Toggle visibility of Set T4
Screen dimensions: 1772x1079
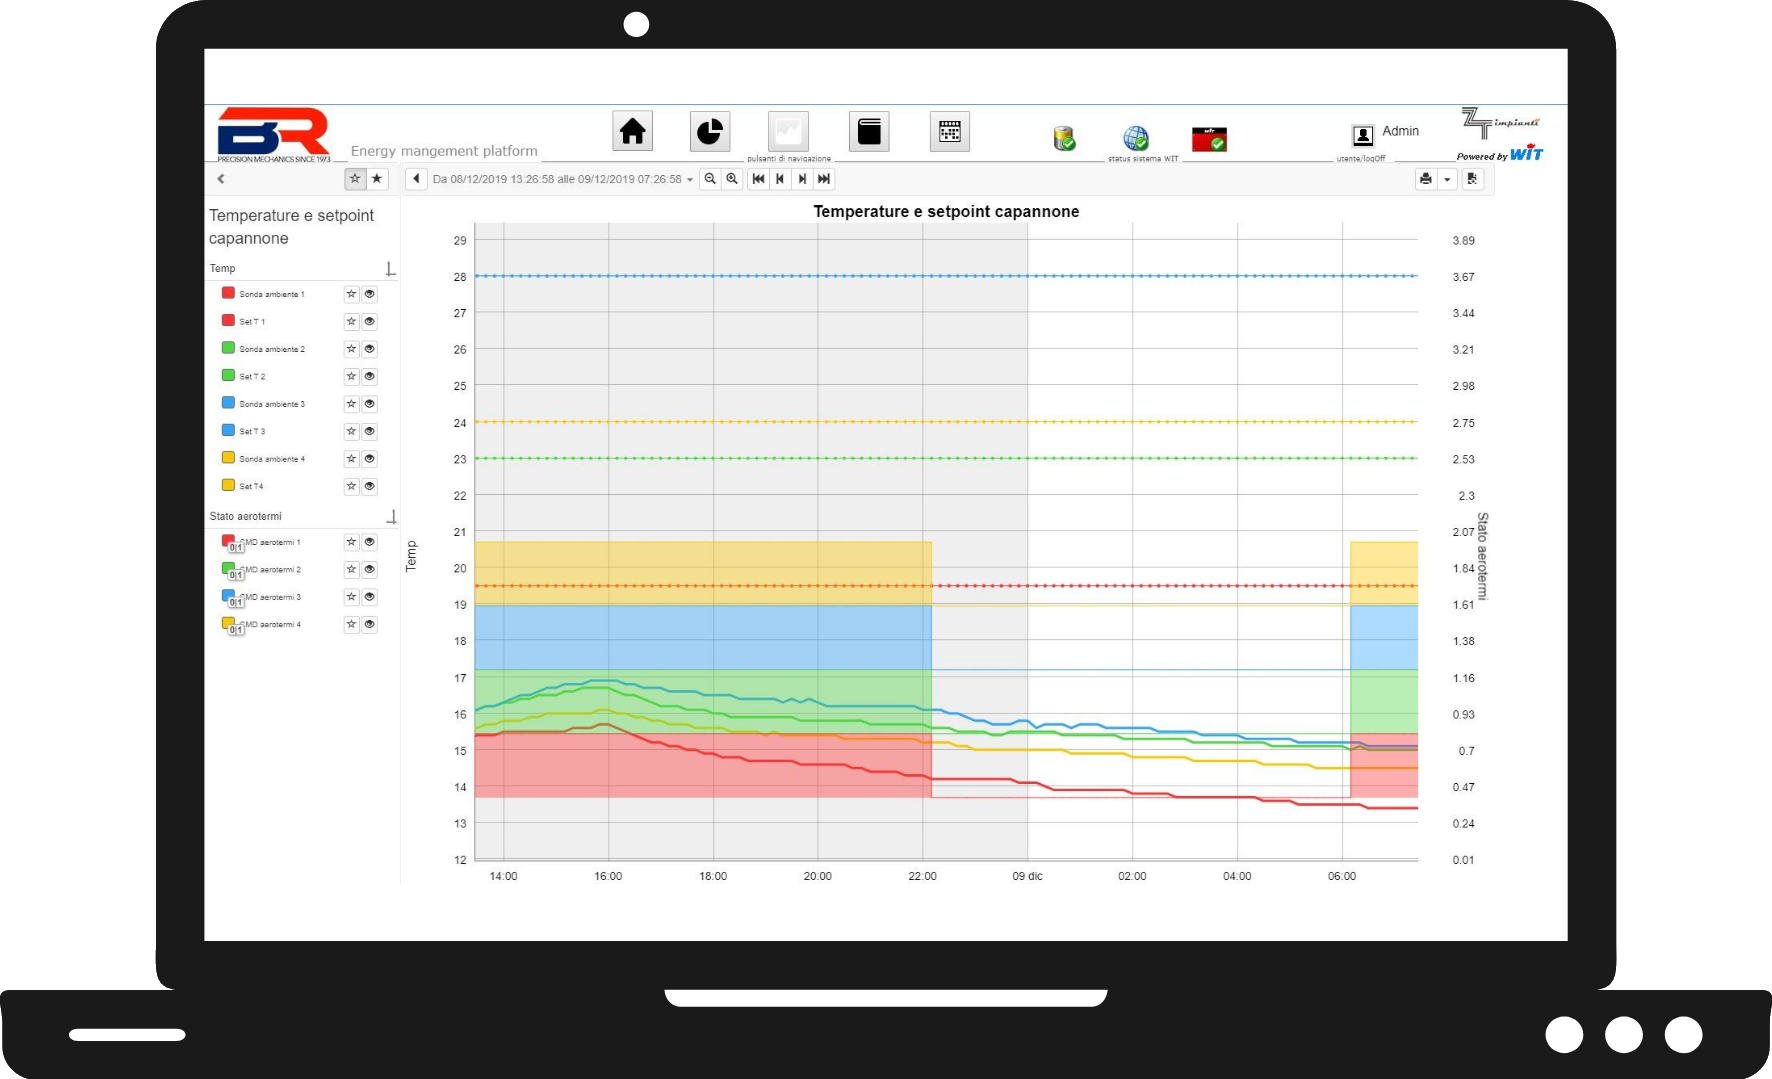pos(370,487)
